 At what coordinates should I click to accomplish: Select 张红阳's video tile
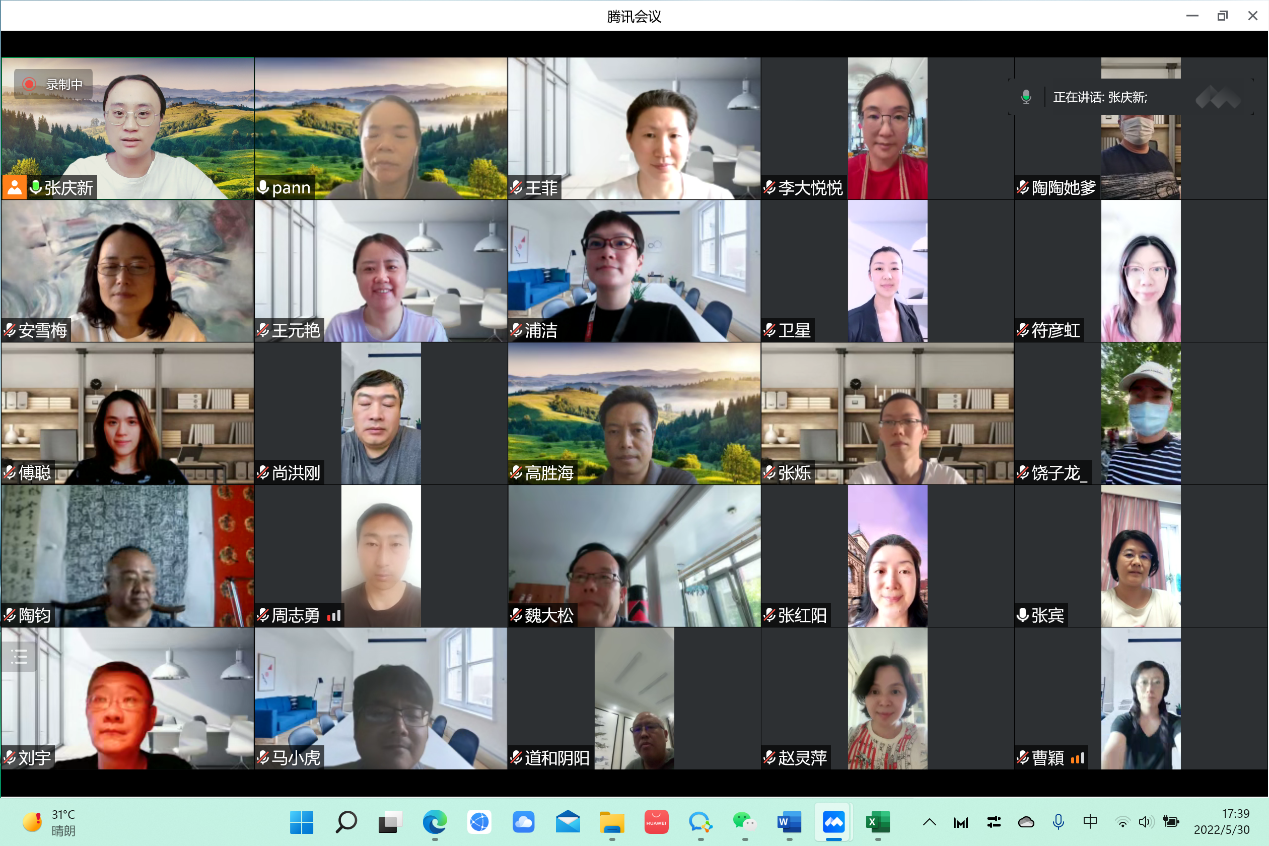(887, 557)
